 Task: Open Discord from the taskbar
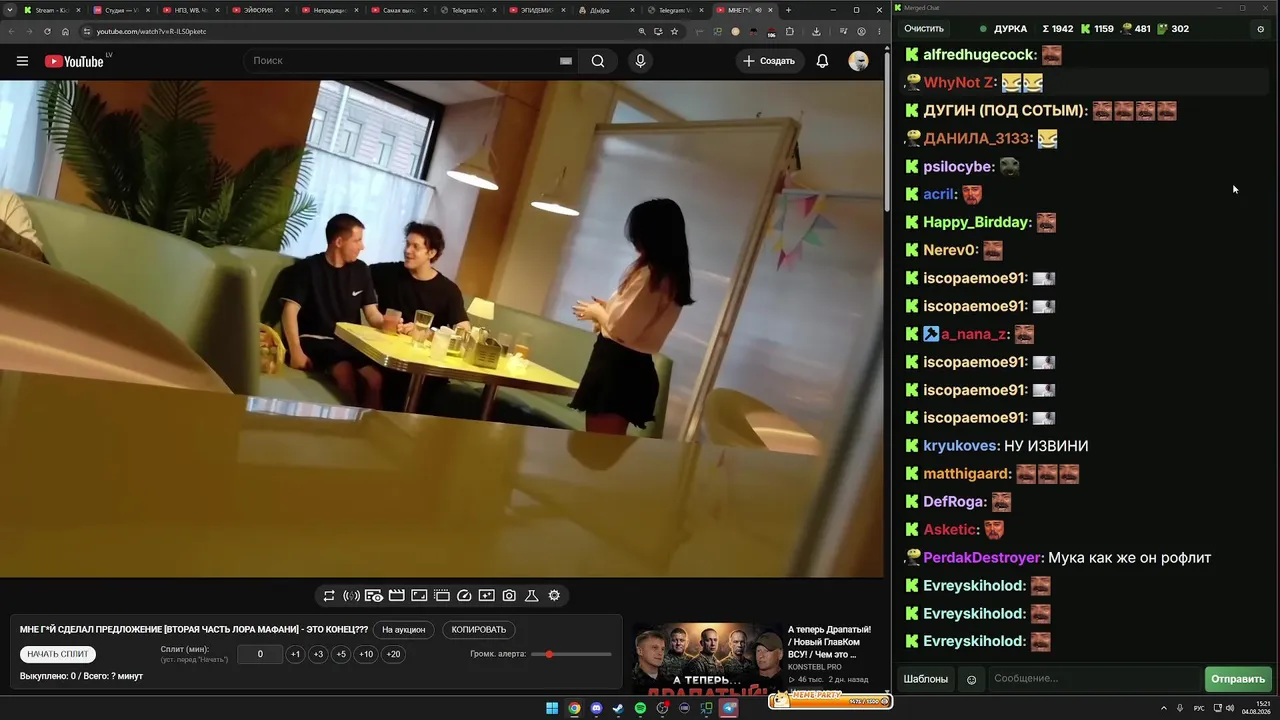(x=596, y=709)
